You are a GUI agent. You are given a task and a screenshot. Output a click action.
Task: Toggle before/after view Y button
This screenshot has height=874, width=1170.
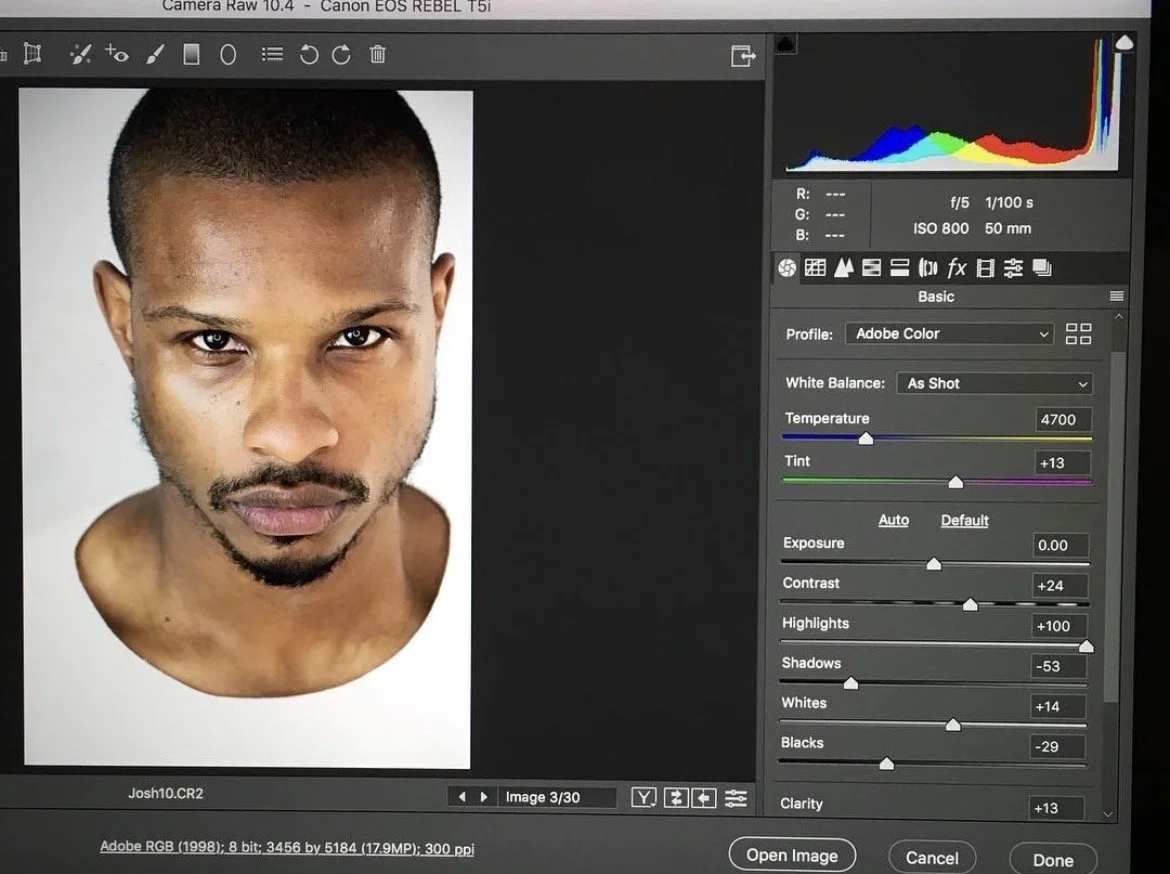tap(643, 798)
